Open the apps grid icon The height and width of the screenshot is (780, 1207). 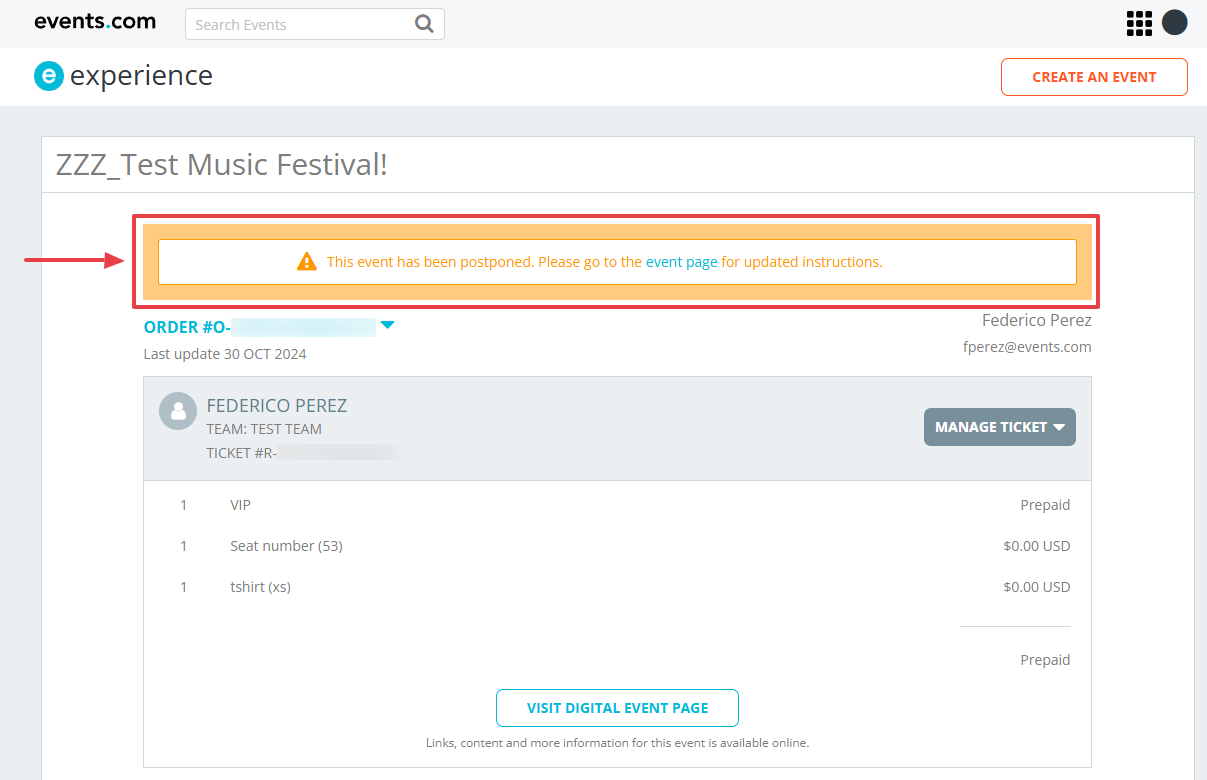coord(1139,23)
